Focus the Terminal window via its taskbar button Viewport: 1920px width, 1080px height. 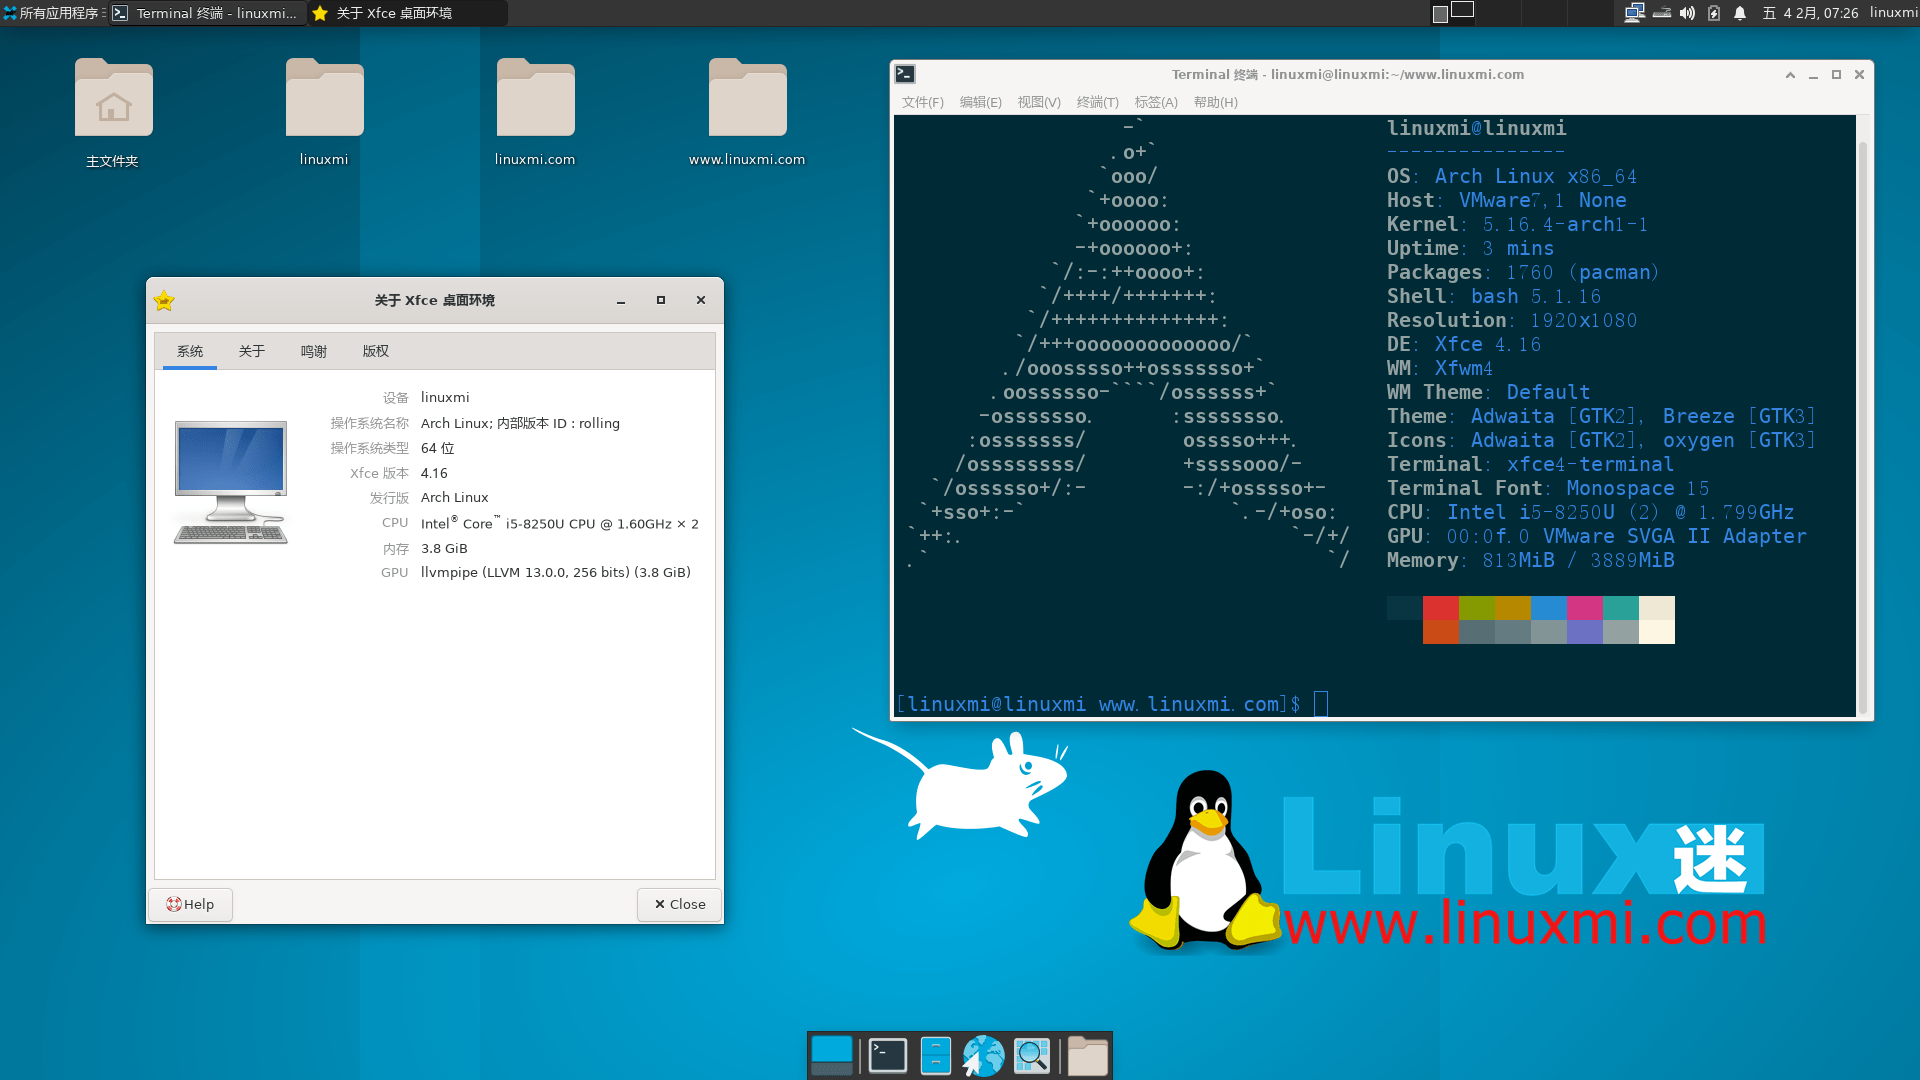point(206,13)
